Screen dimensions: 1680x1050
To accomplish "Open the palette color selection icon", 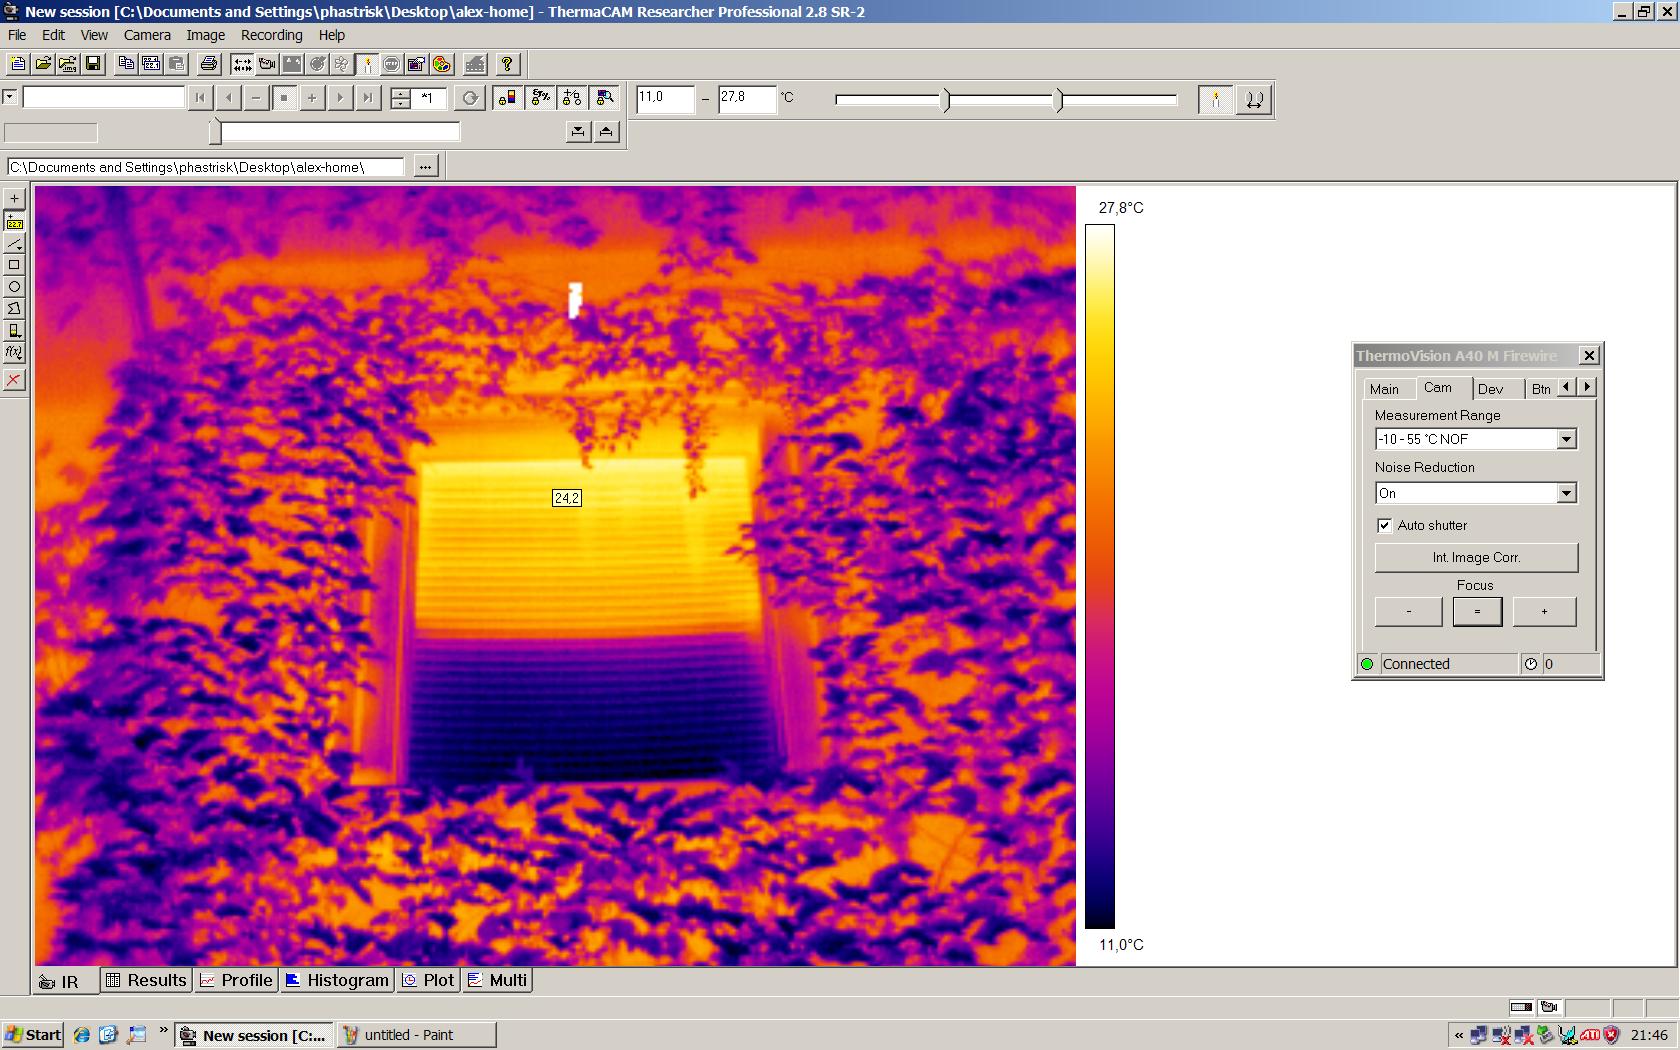I will pos(442,64).
